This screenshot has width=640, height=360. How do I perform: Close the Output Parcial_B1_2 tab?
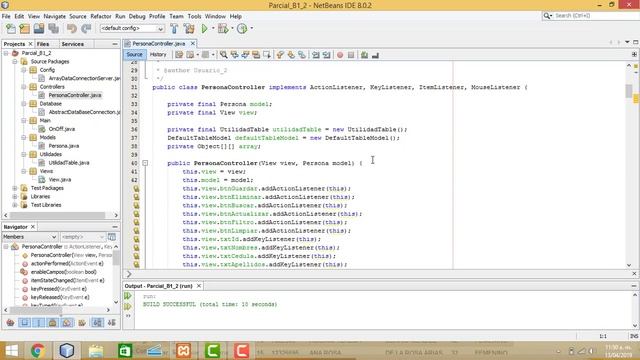click(x=199, y=286)
